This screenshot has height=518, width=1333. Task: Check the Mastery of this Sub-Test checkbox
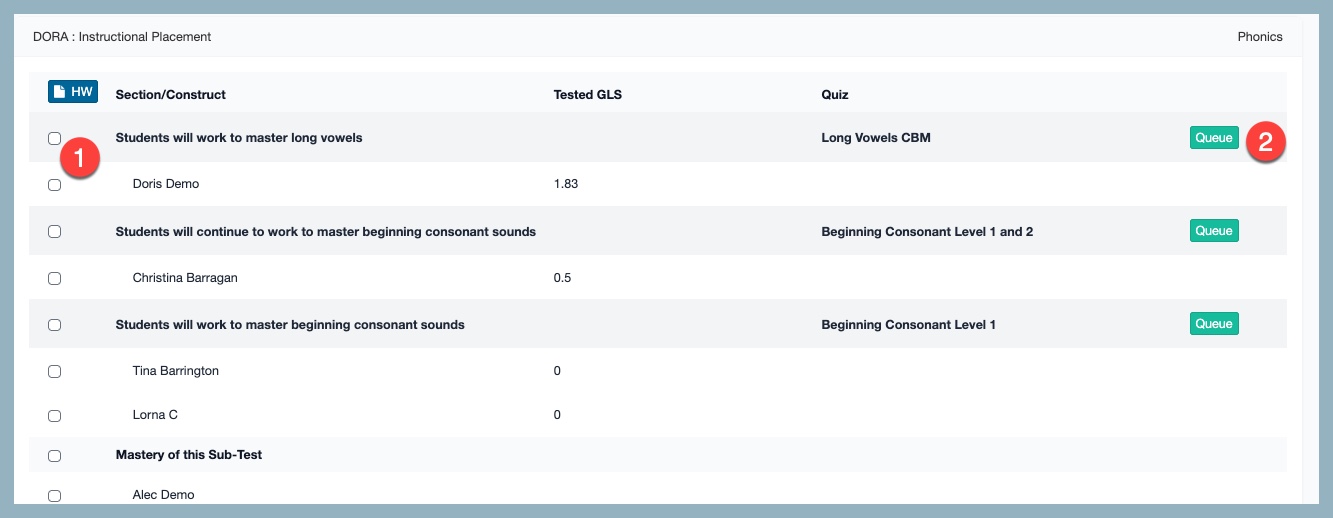55,456
